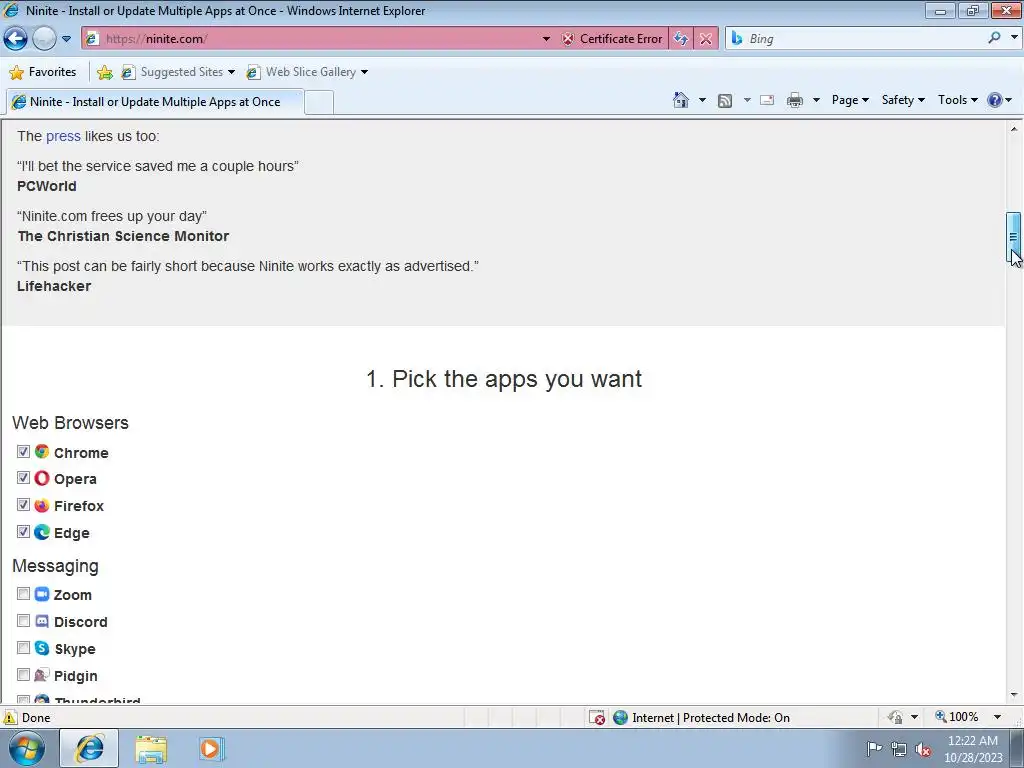Image resolution: width=1024 pixels, height=768 pixels.
Task: Click the Add to Favorites Bar icon
Action: tap(104, 72)
